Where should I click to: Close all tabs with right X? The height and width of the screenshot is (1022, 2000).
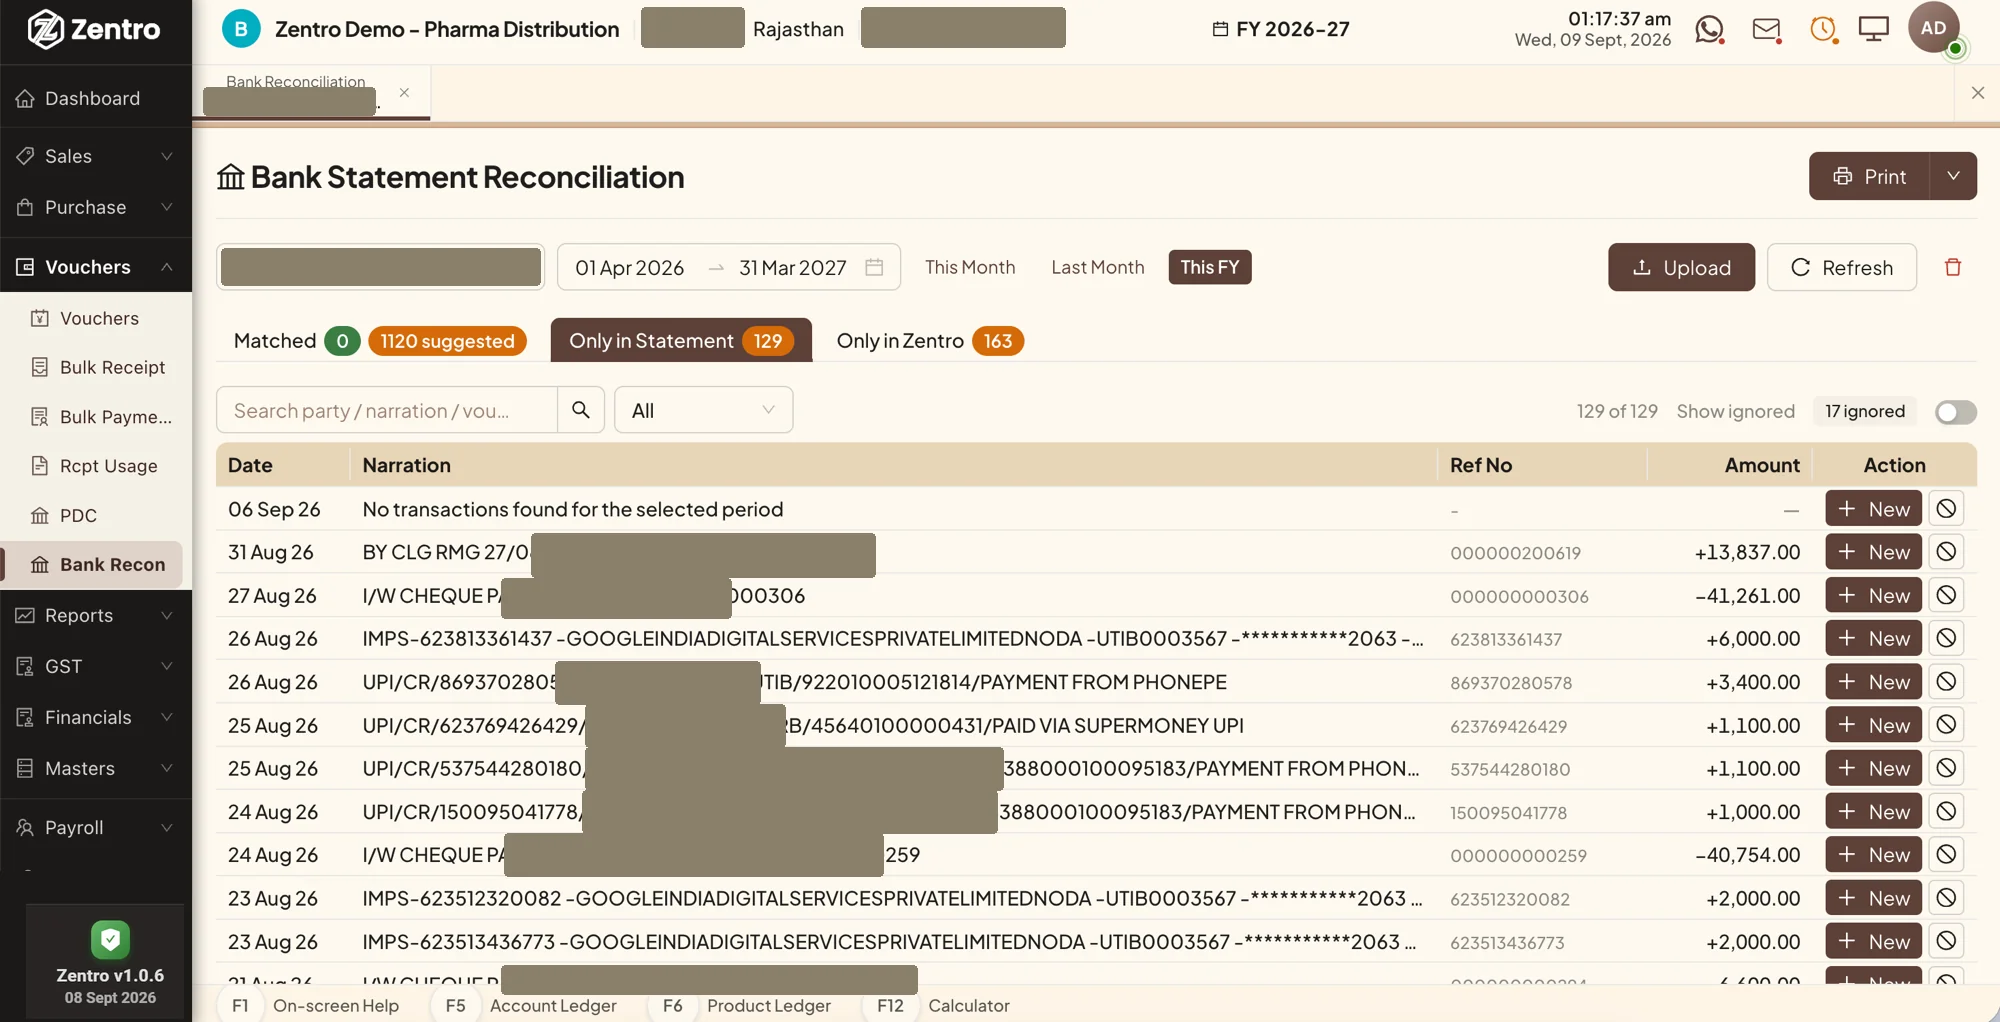point(1977,93)
